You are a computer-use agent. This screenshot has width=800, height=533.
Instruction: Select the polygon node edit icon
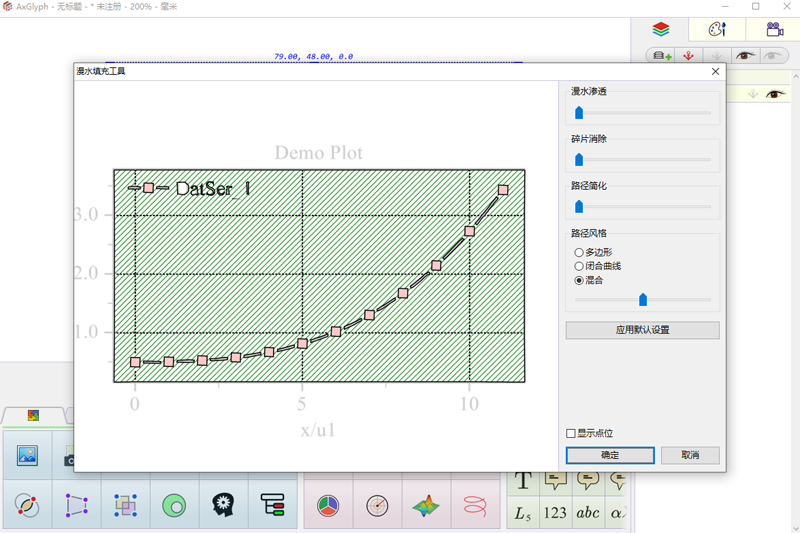77,505
